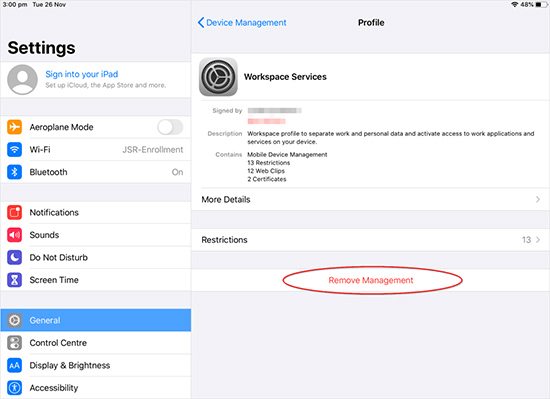Open Control Centre settings

[96, 343]
